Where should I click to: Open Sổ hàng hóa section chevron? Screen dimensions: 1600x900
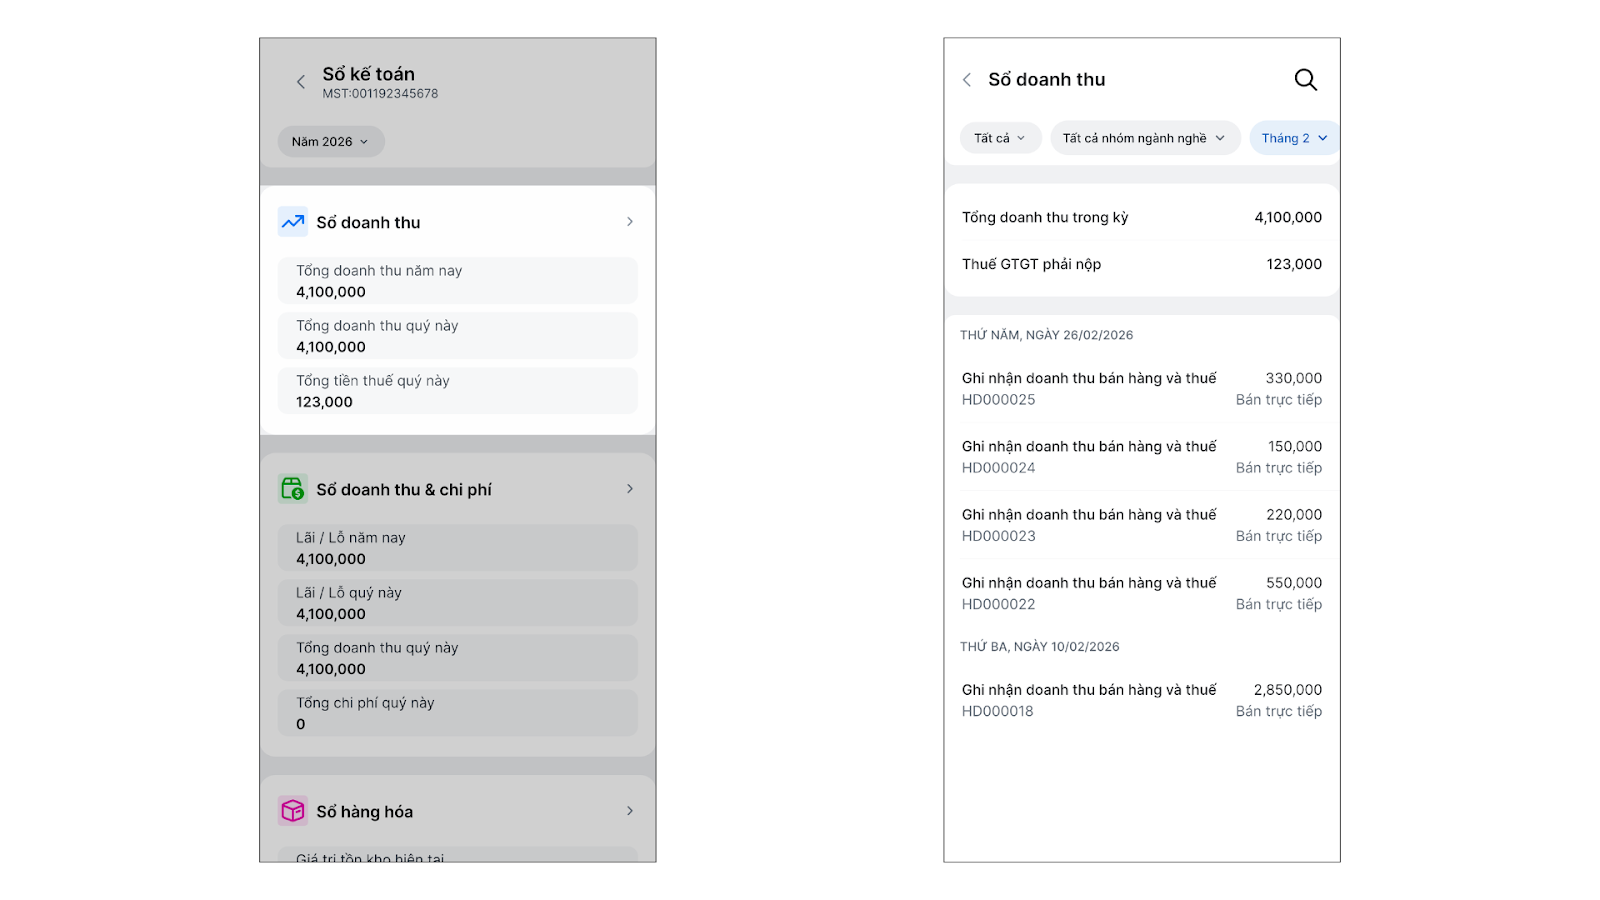tap(630, 811)
